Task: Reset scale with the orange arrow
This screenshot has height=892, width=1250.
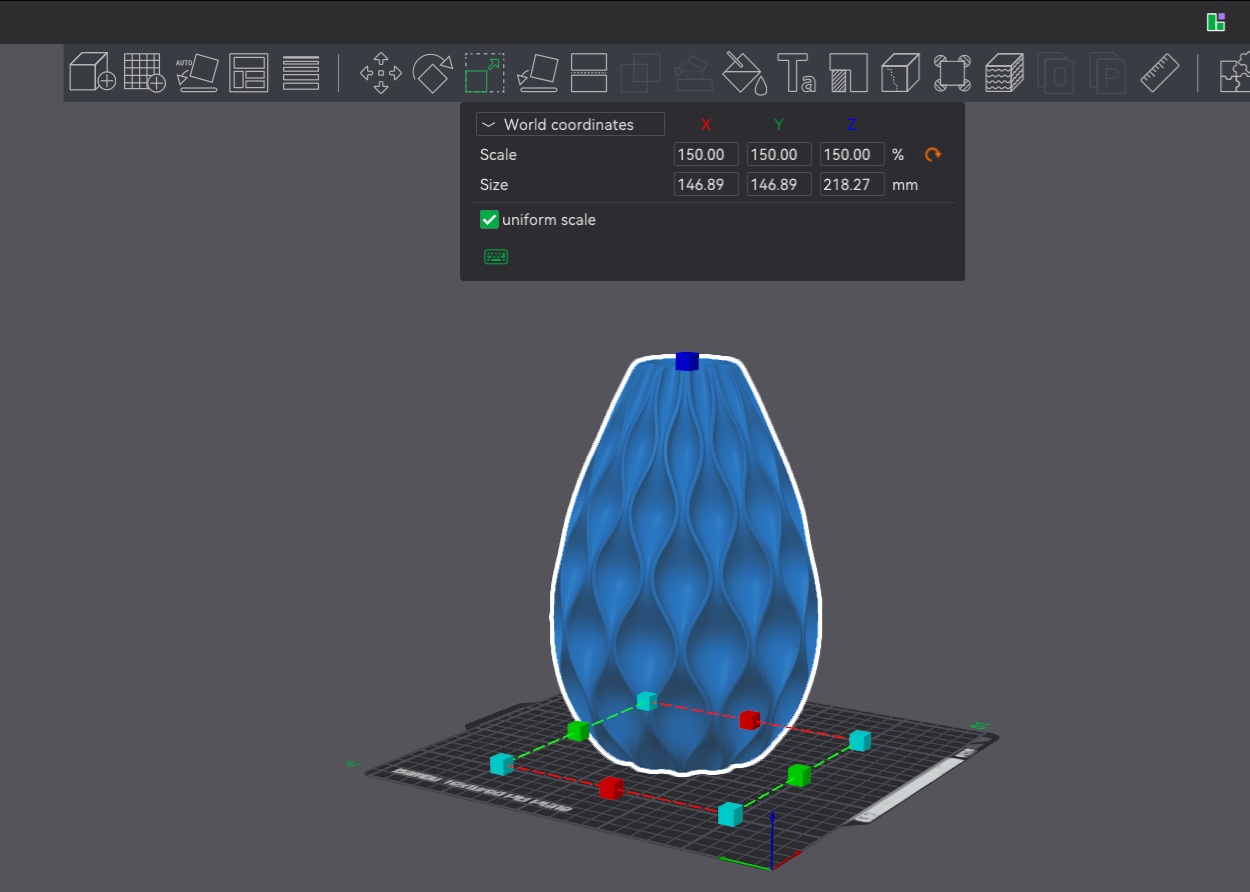Action: coord(933,155)
